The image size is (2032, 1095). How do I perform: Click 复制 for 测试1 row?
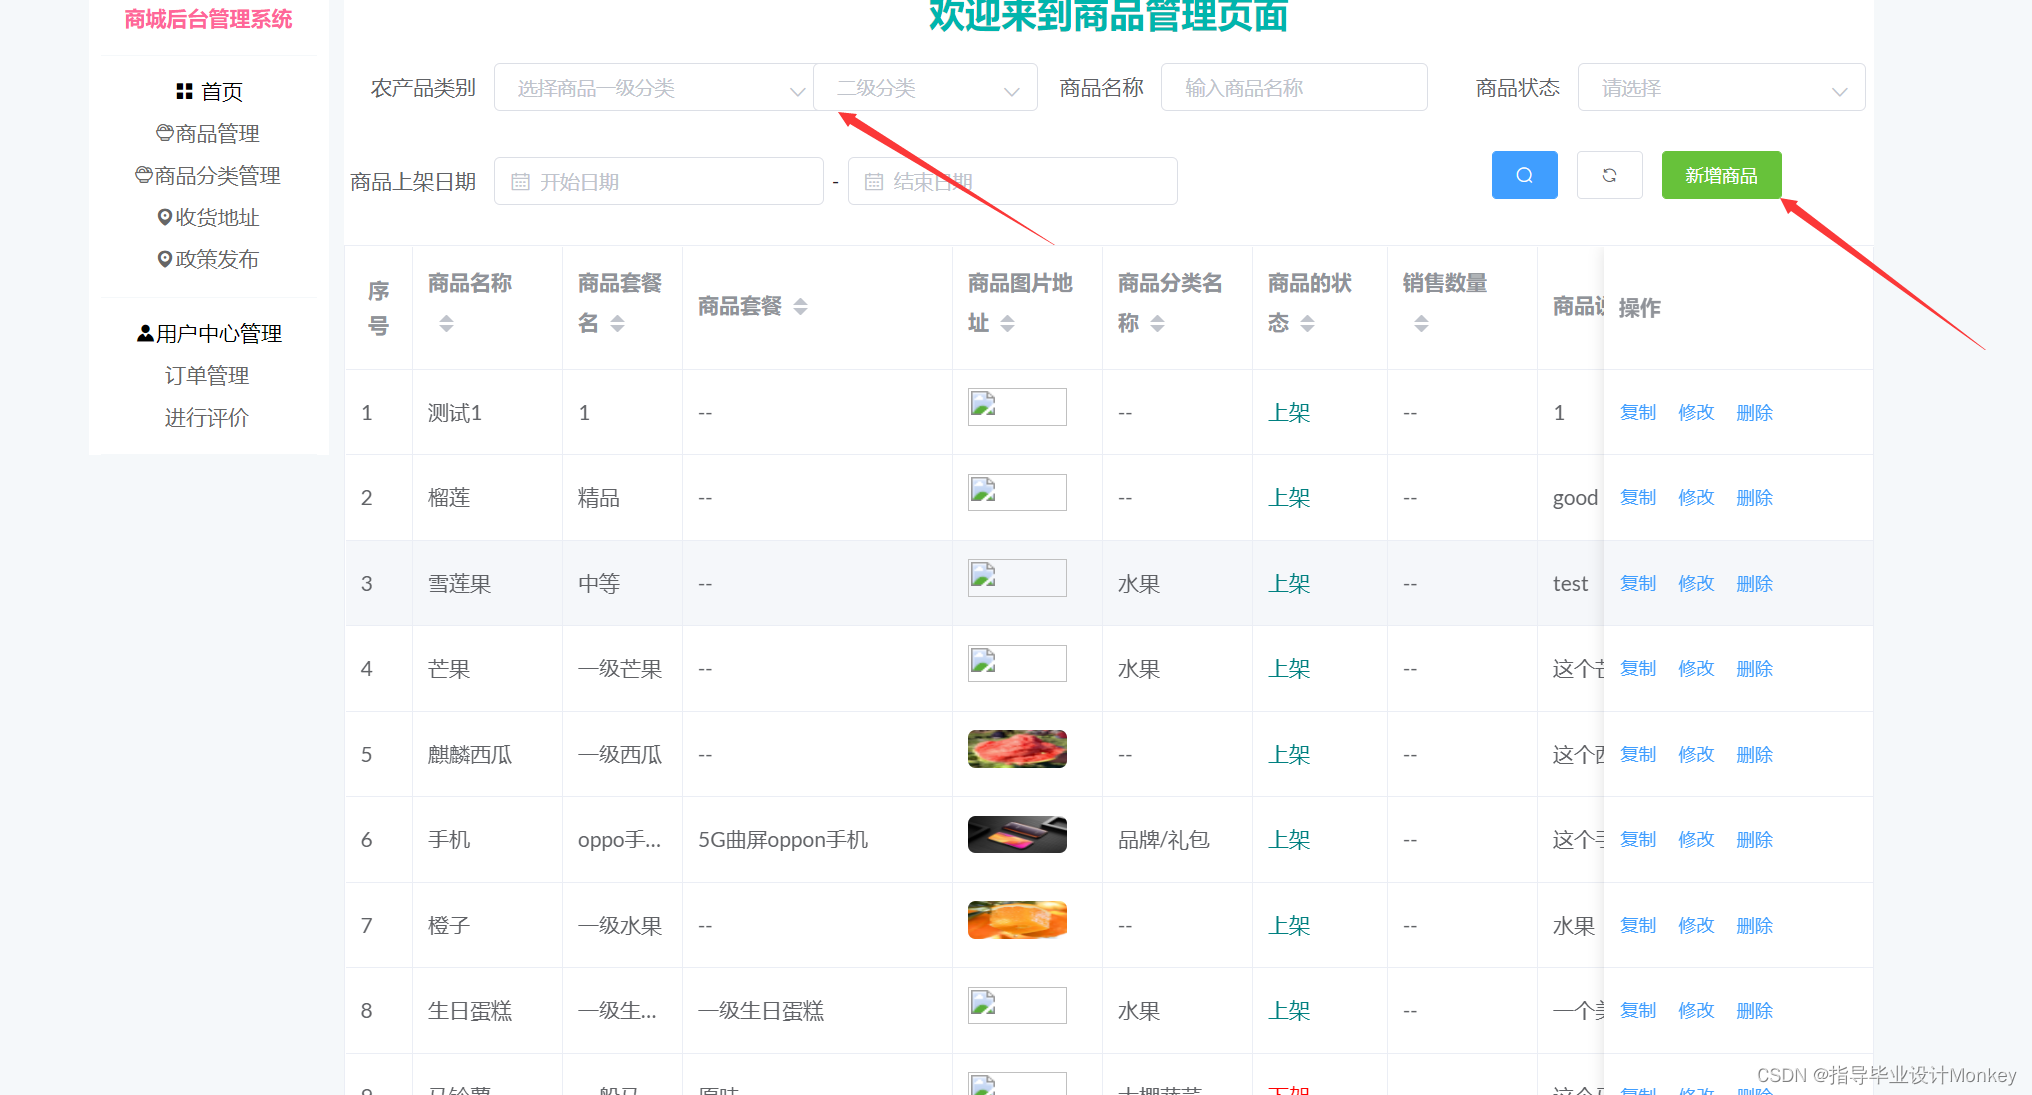point(1638,412)
